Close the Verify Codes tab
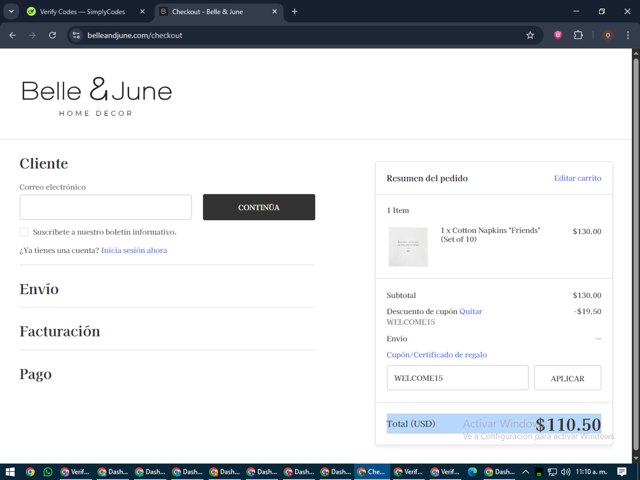Image resolution: width=640 pixels, height=480 pixels. click(142, 11)
